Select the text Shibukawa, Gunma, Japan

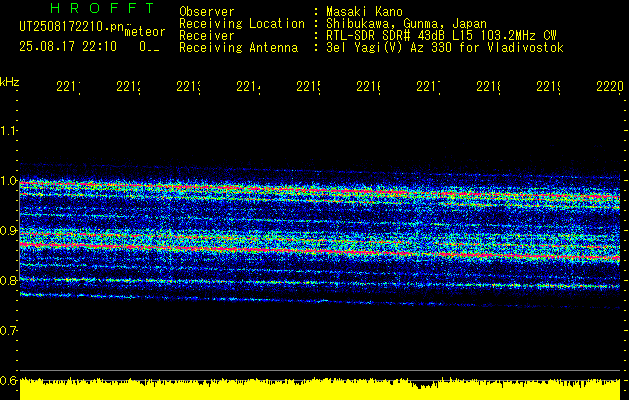click(406, 24)
